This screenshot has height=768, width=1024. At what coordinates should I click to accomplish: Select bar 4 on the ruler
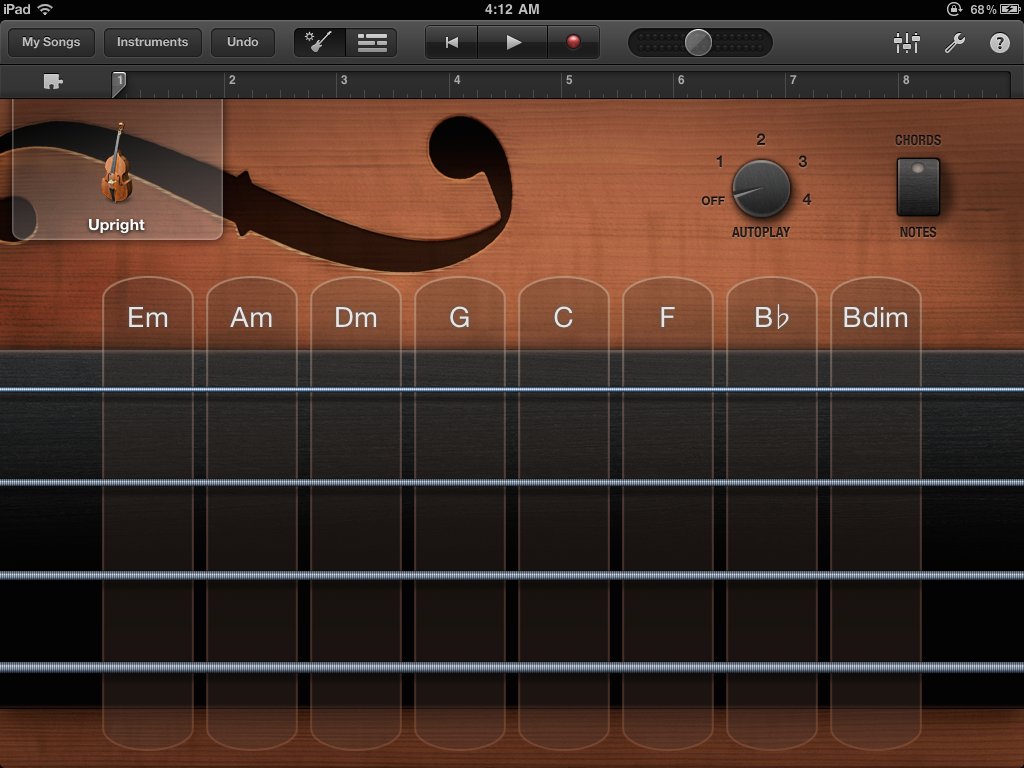coord(456,80)
